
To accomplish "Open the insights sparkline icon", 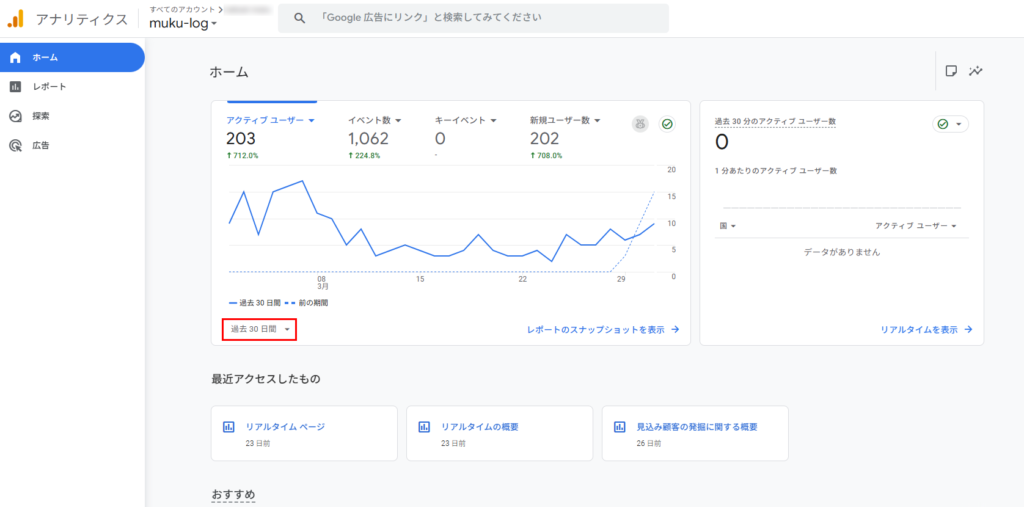I will (976, 71).
